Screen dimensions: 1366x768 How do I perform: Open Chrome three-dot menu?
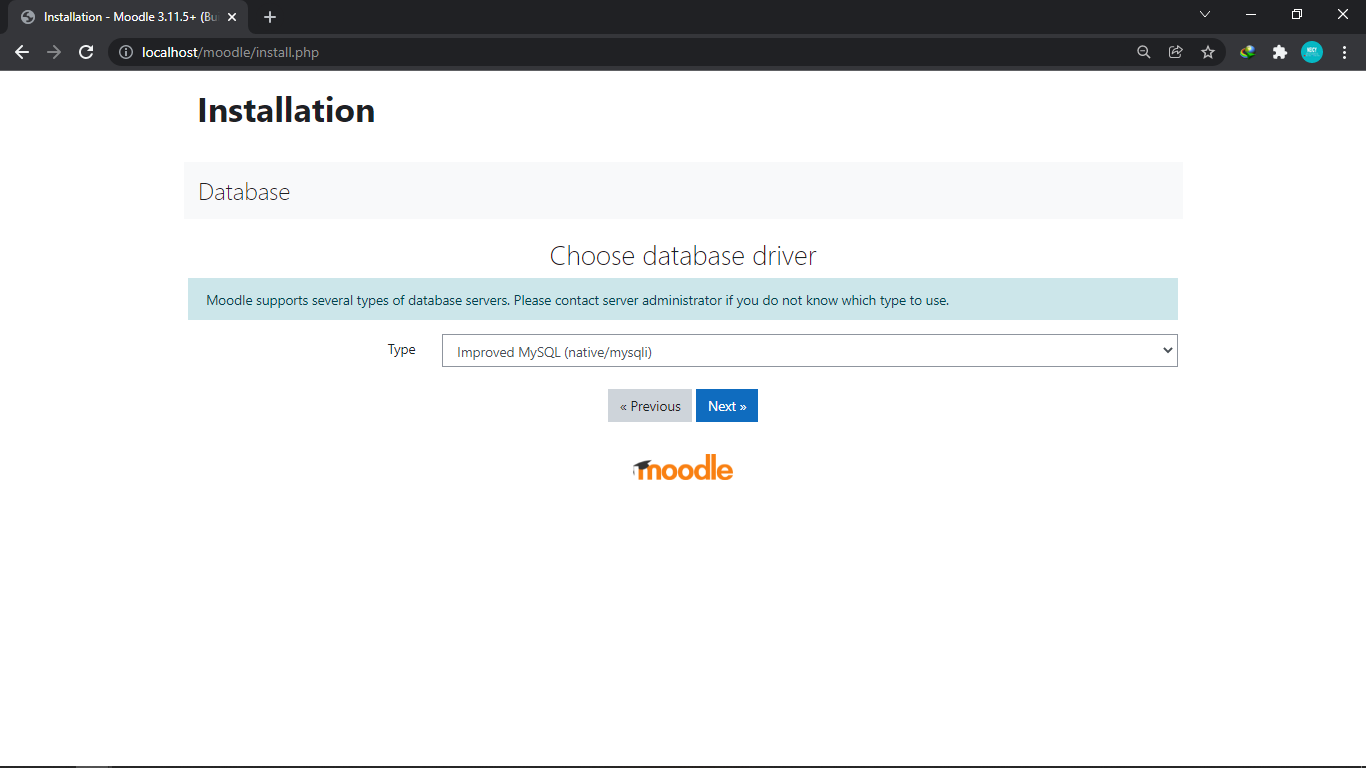pyautogui.click(x=1344, y=52)
